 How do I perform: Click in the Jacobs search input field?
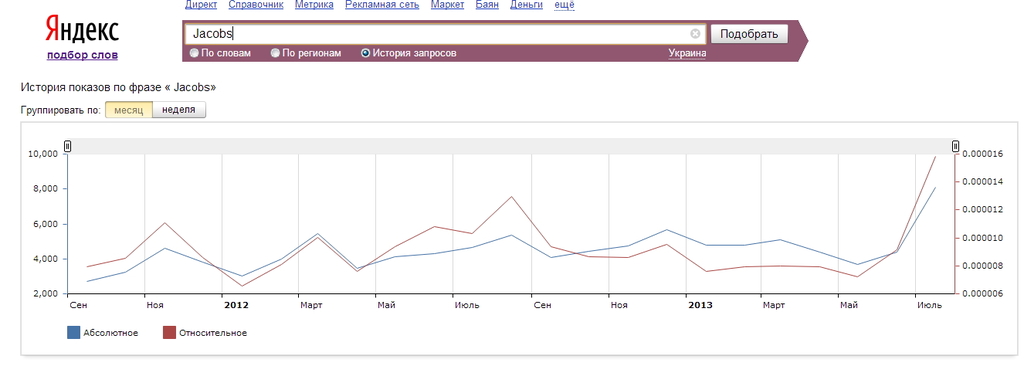point(438,34)
